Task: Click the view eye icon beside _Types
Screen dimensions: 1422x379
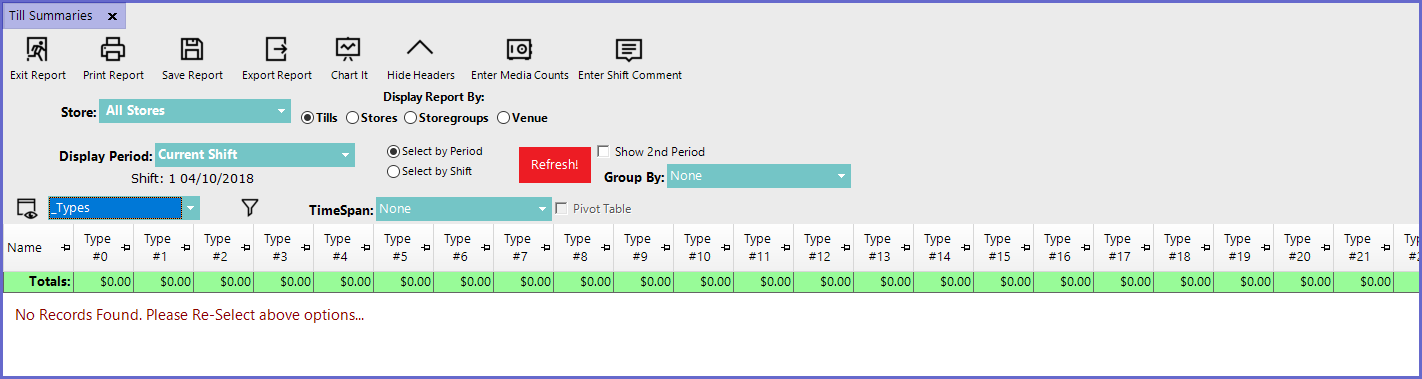Action: (27, 208)
